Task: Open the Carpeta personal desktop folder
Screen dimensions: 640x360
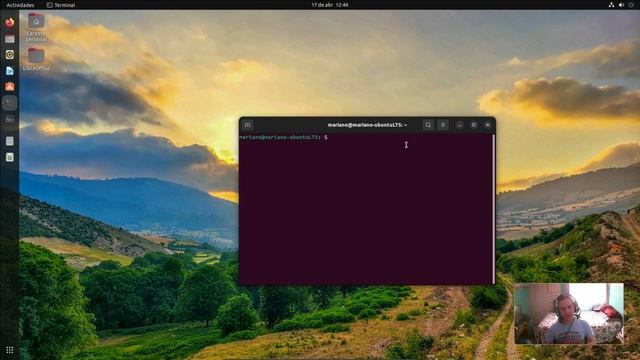Action: point(36,27)
